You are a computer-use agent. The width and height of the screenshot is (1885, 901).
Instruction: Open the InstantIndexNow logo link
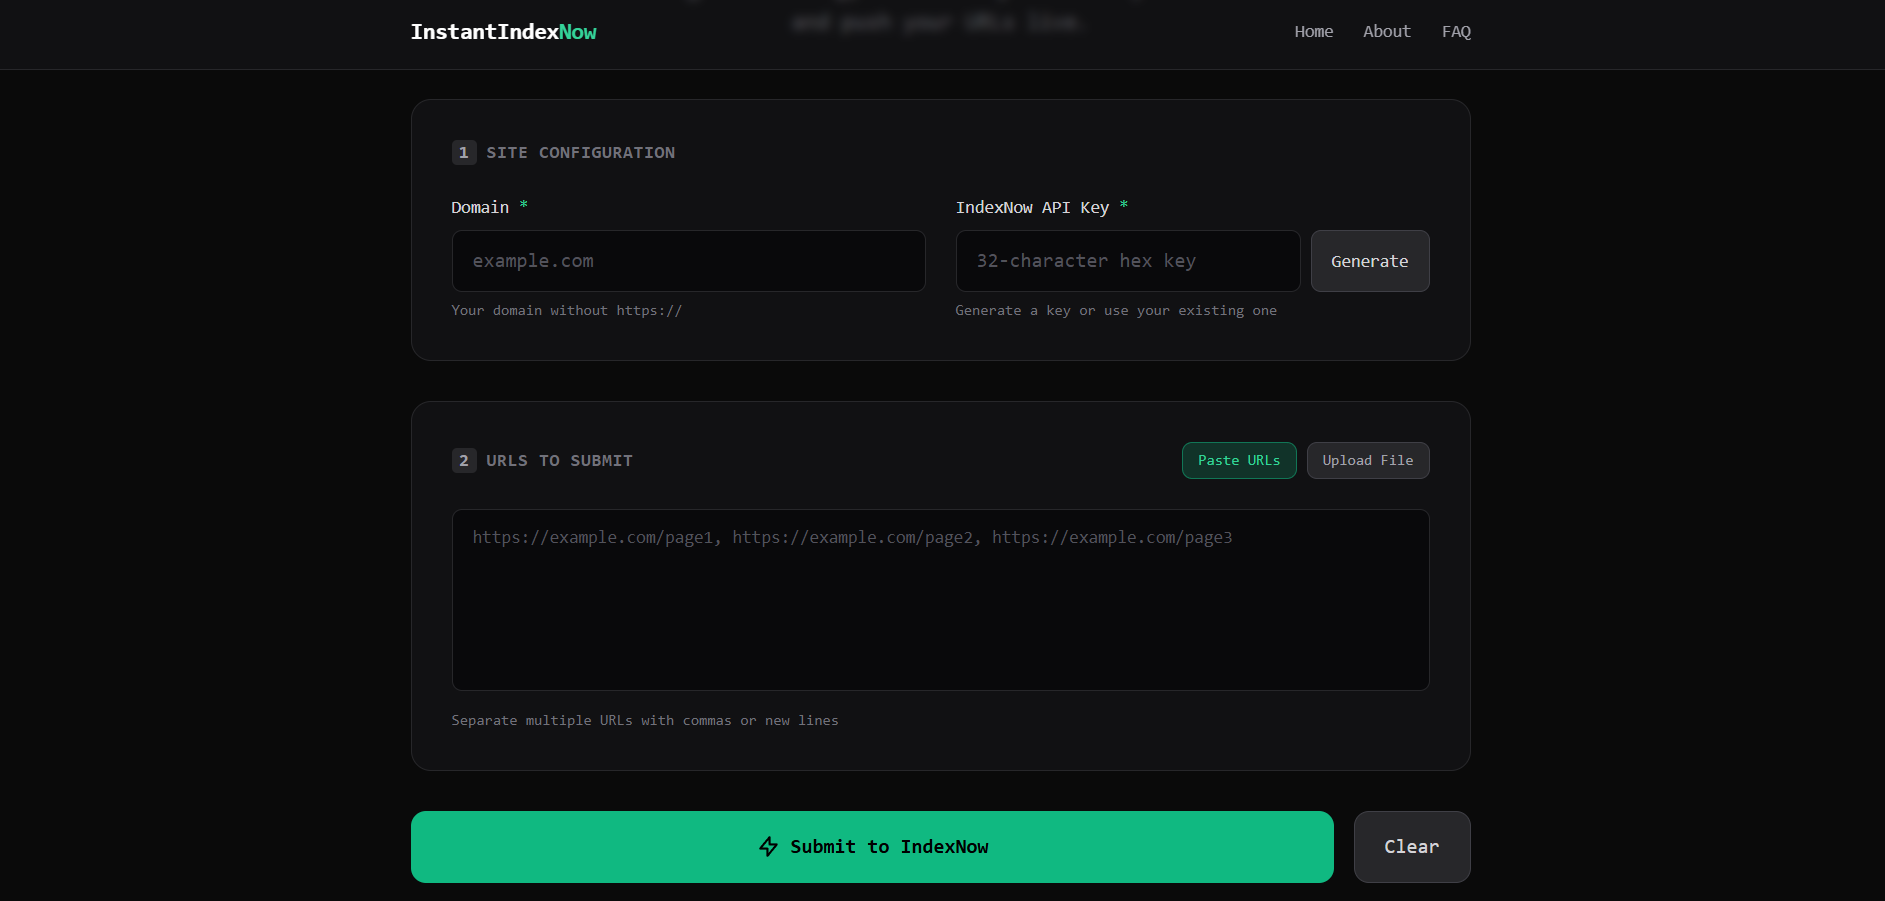(503, 32)
